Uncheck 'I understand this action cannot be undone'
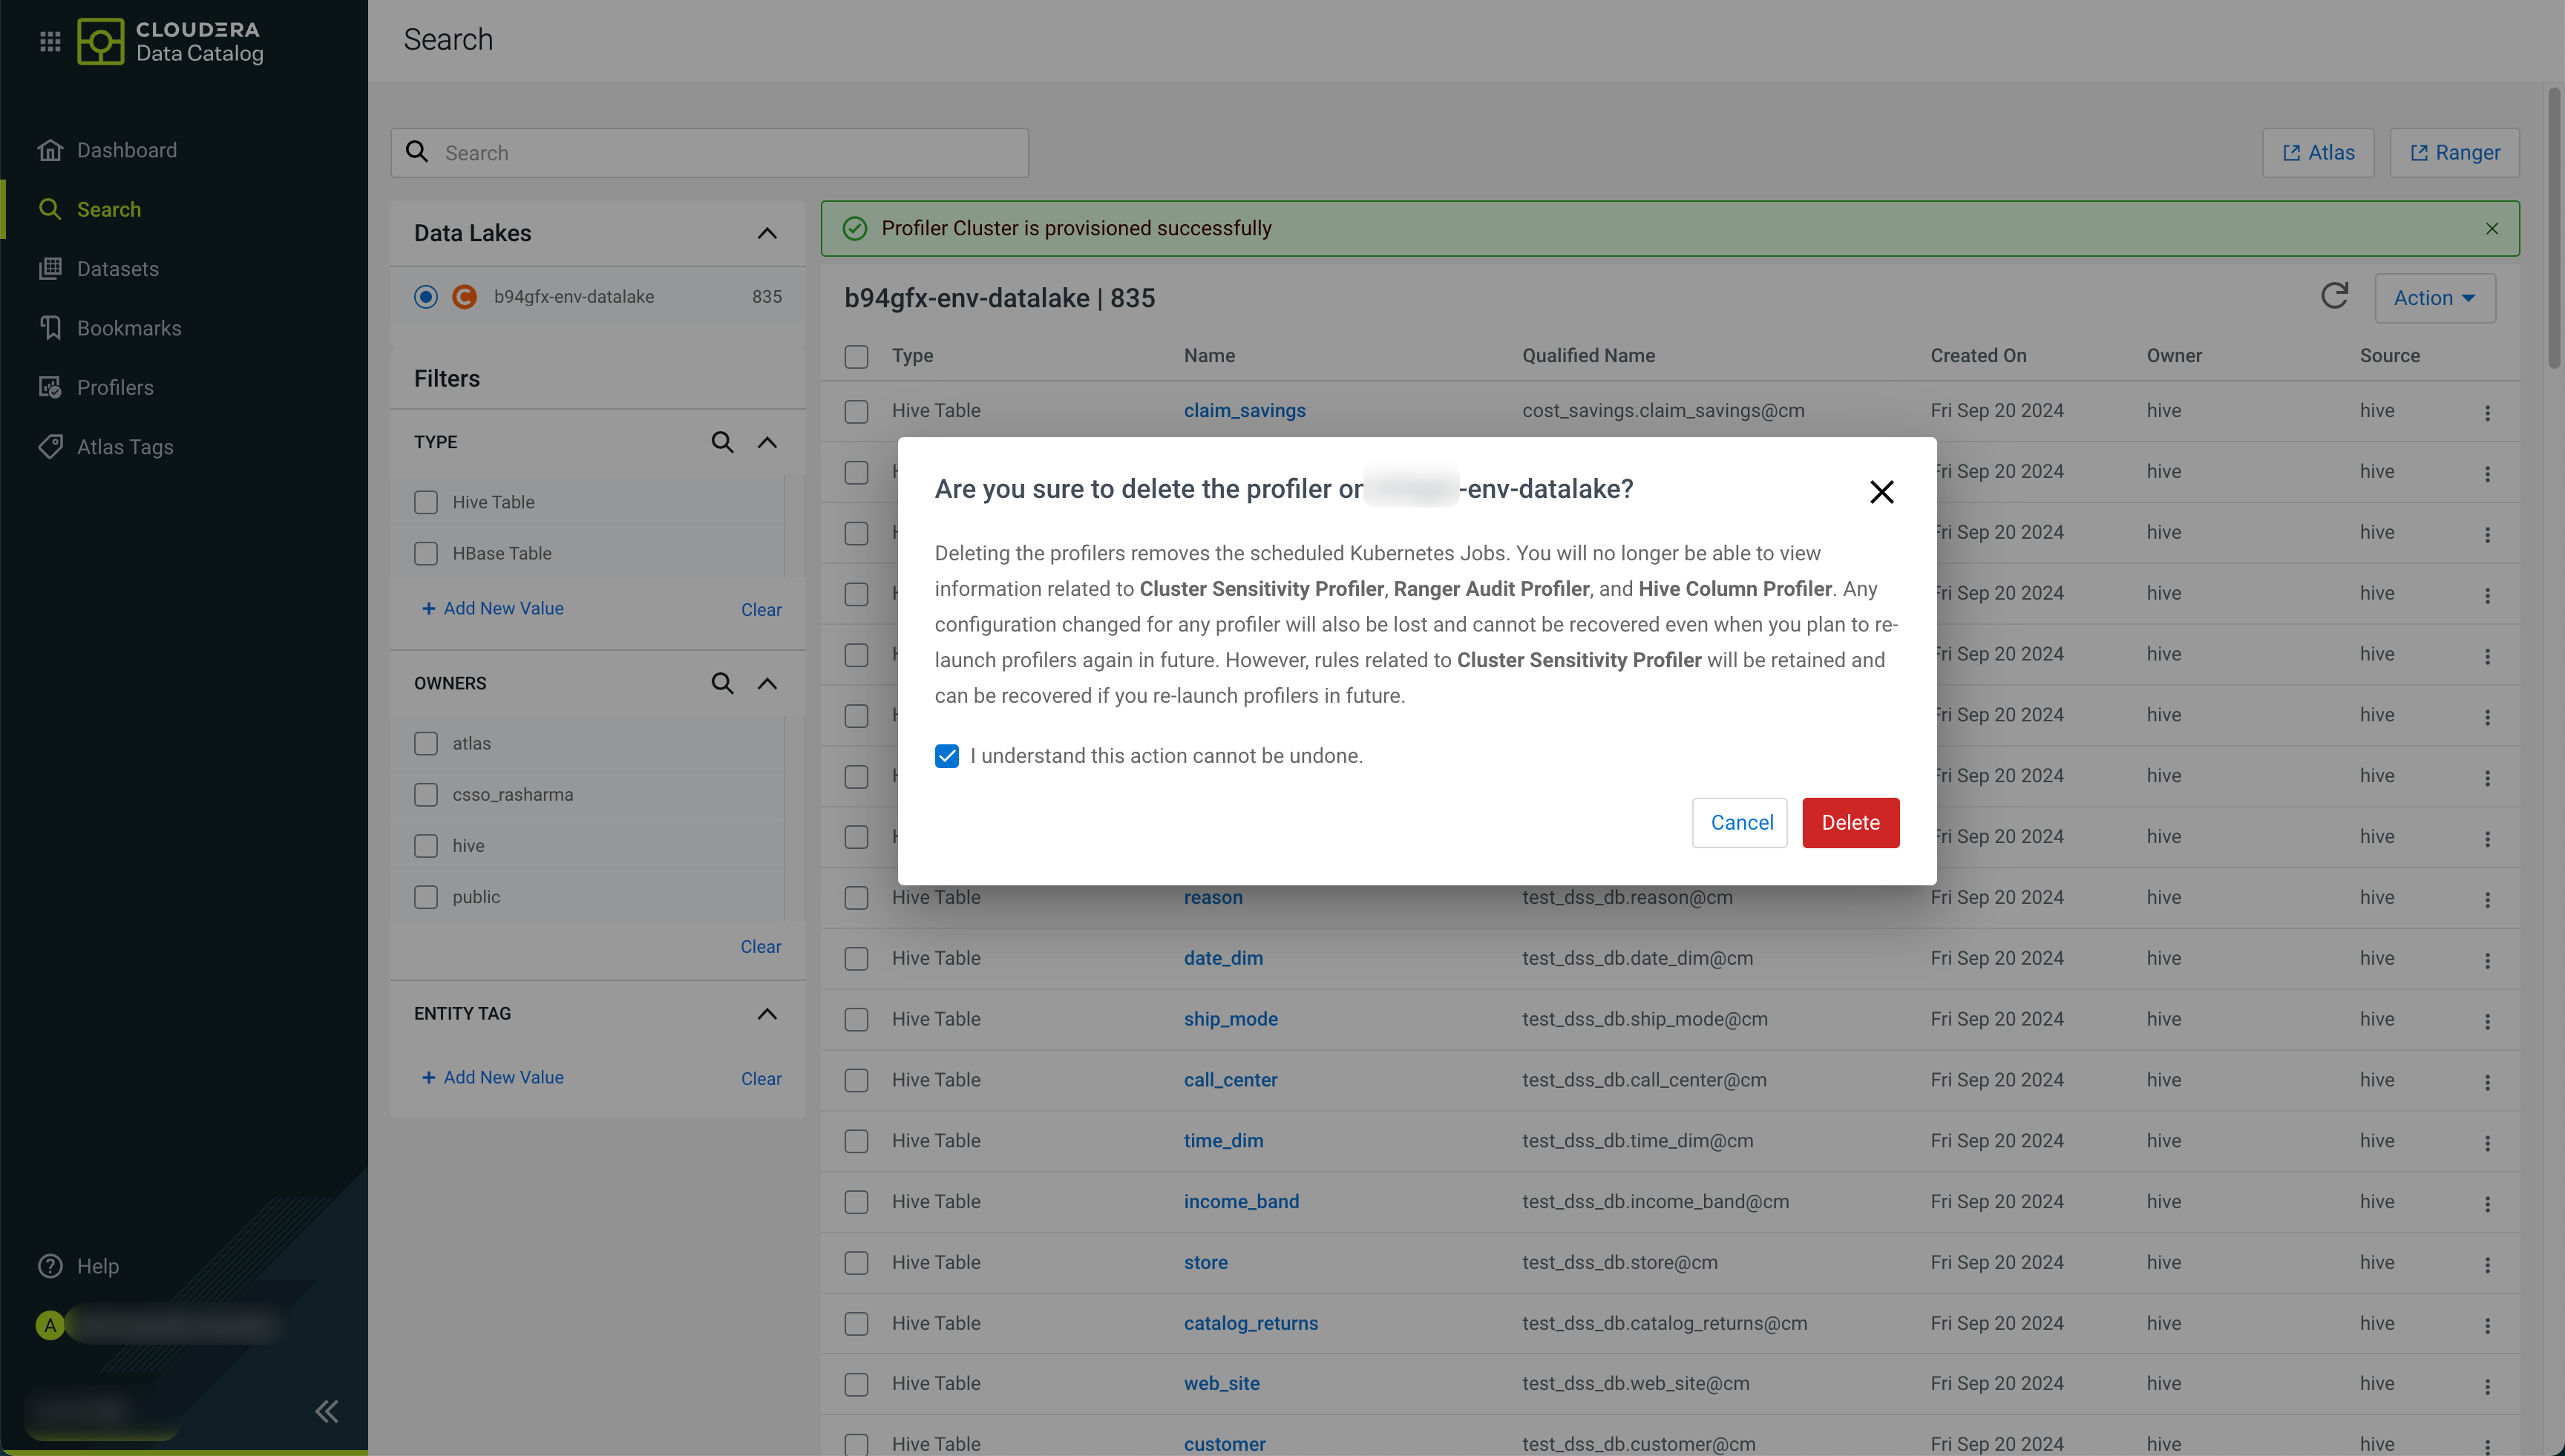This screenshot has height=1456, width=2565. (x=946, y=756)
